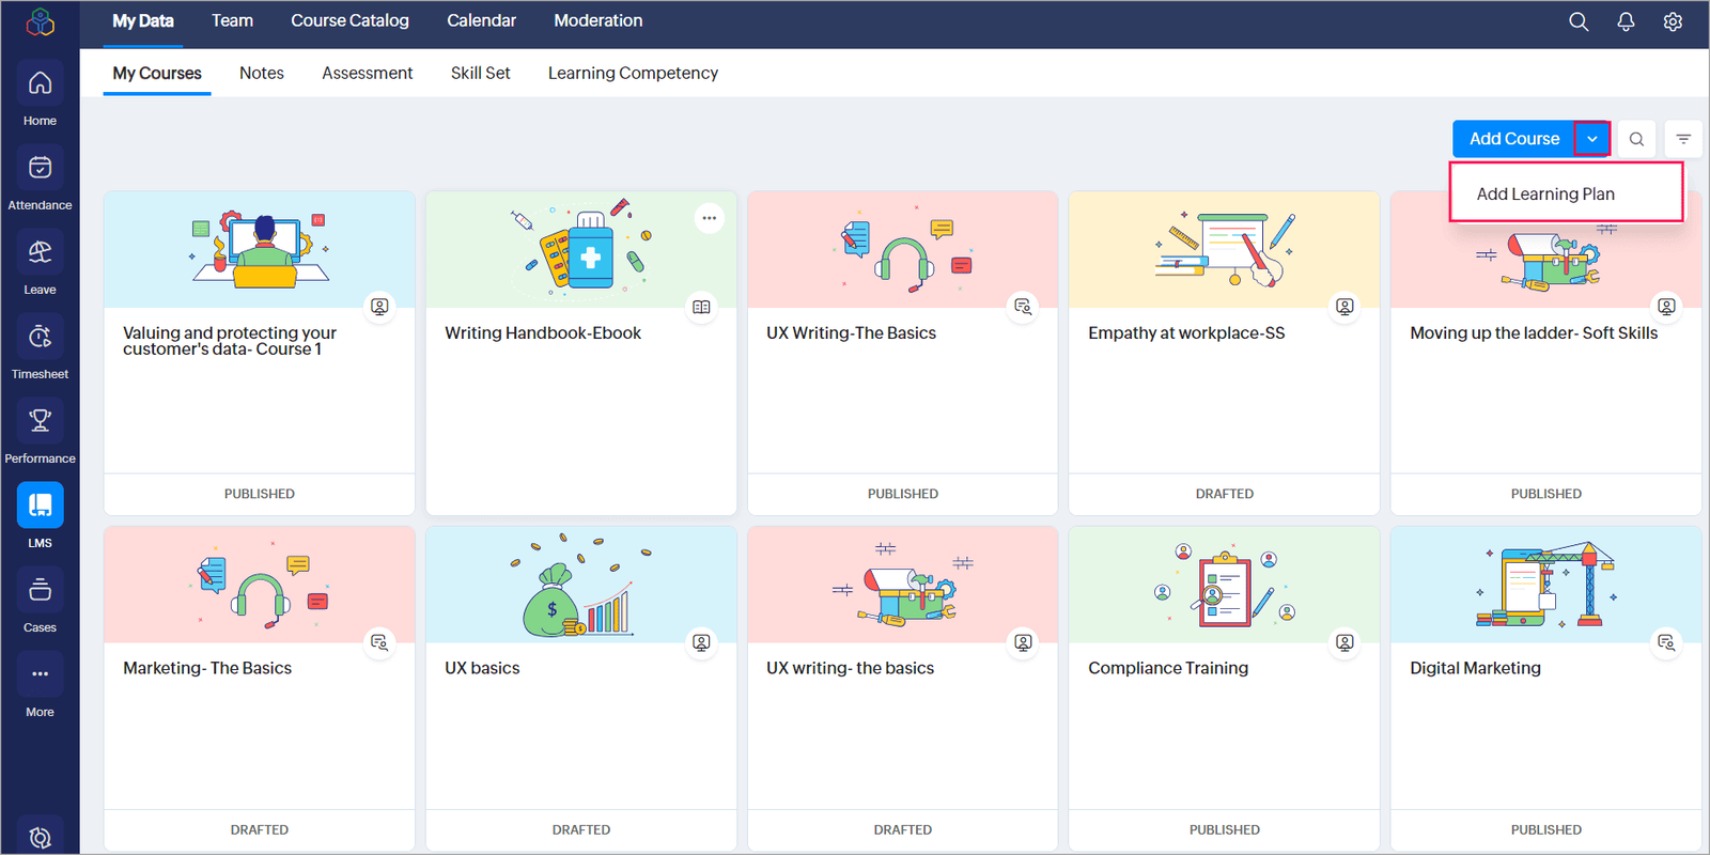Click DRAFTED status on UX basics card

[581, 830]
